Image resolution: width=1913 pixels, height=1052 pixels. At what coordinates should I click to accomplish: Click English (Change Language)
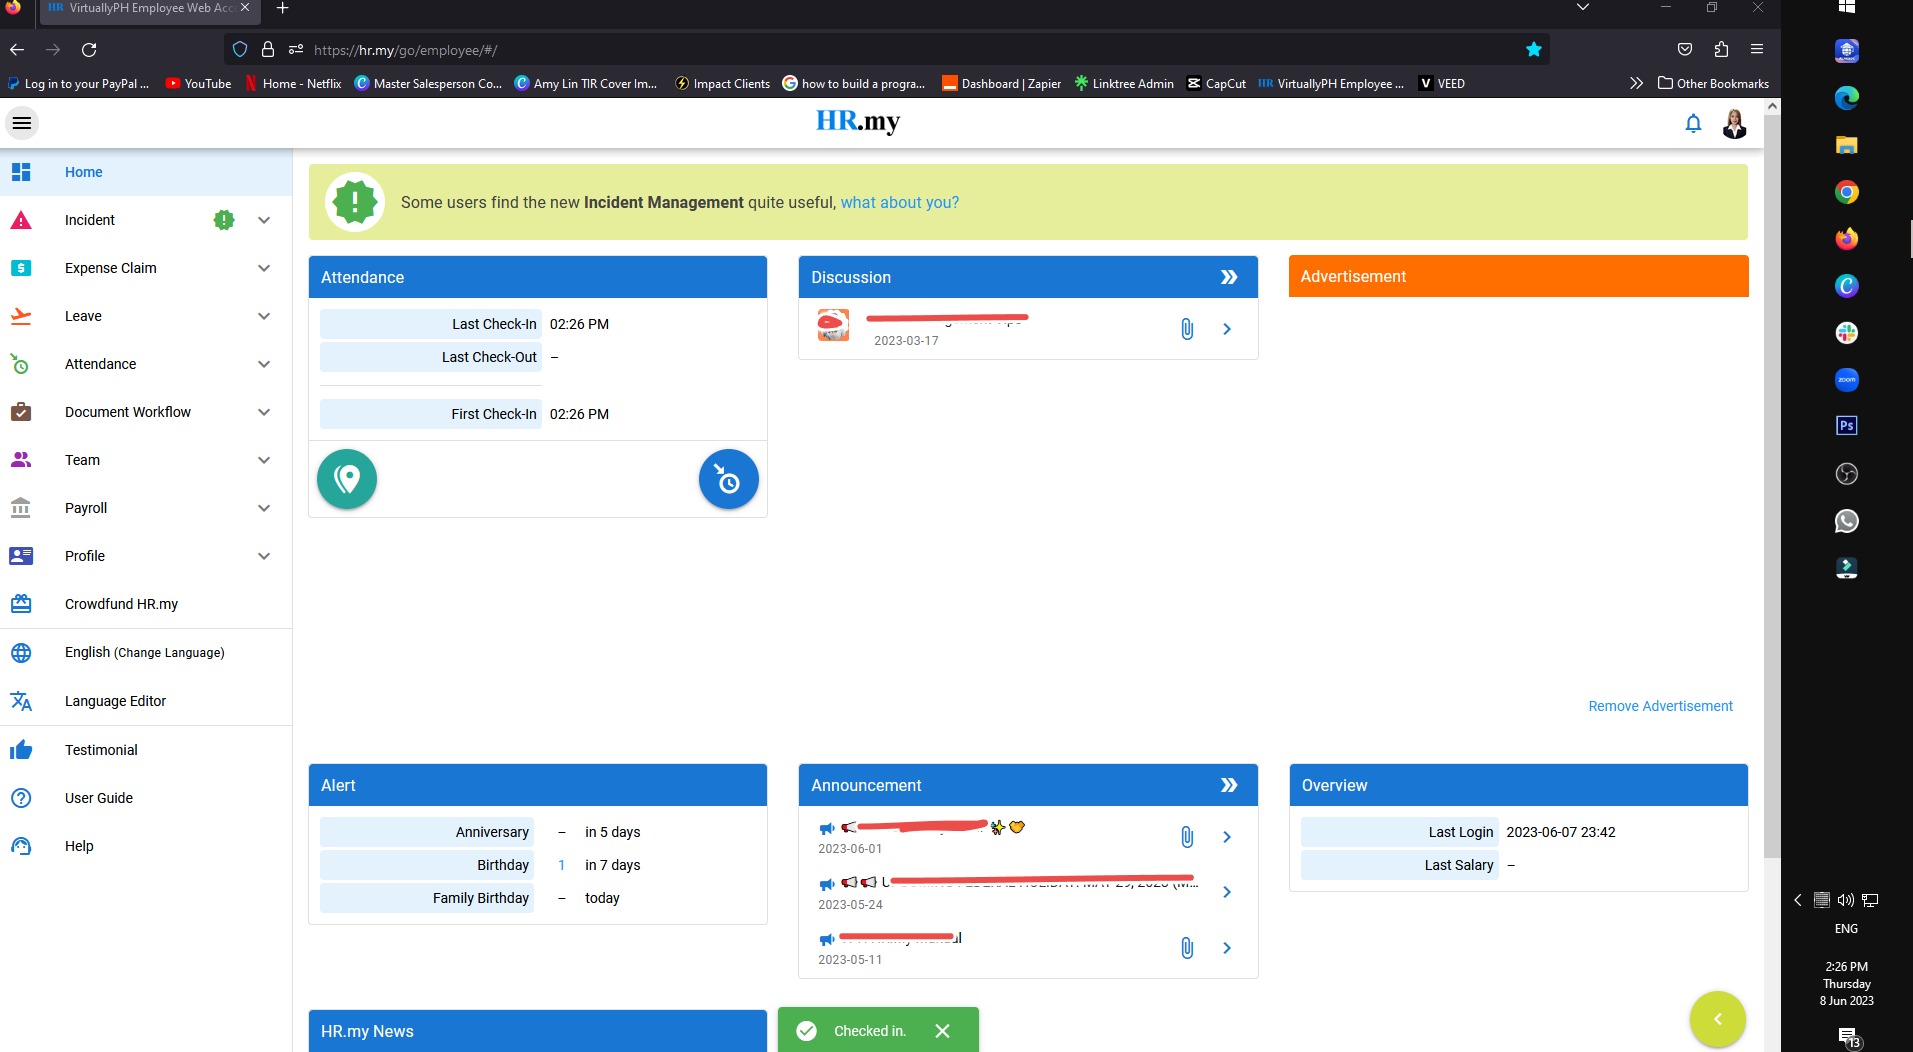tap(146, 652)
